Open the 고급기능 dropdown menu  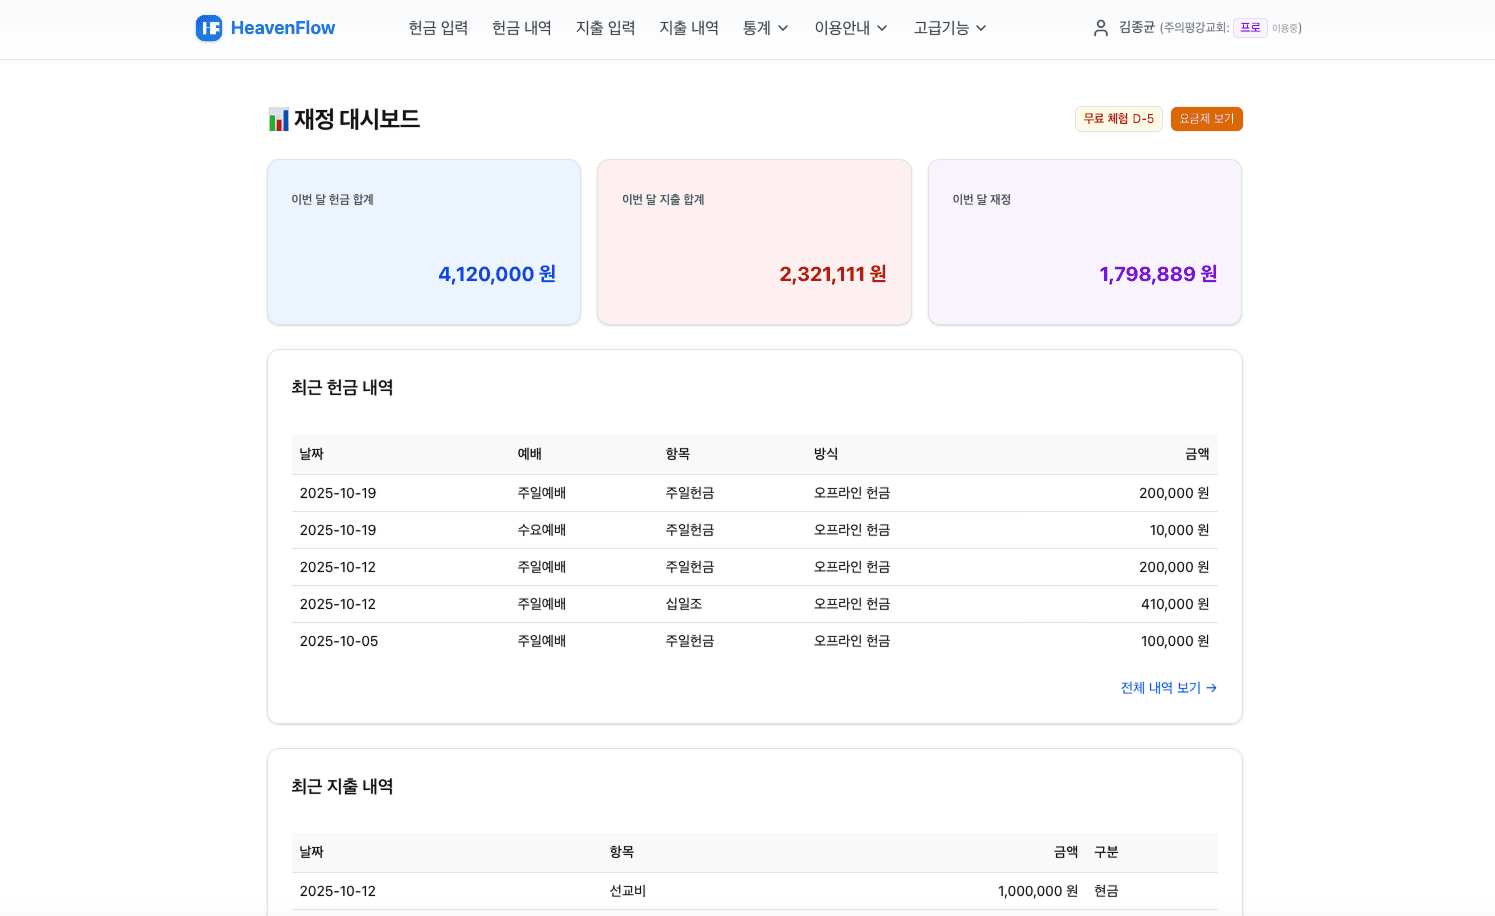(948, 27)
